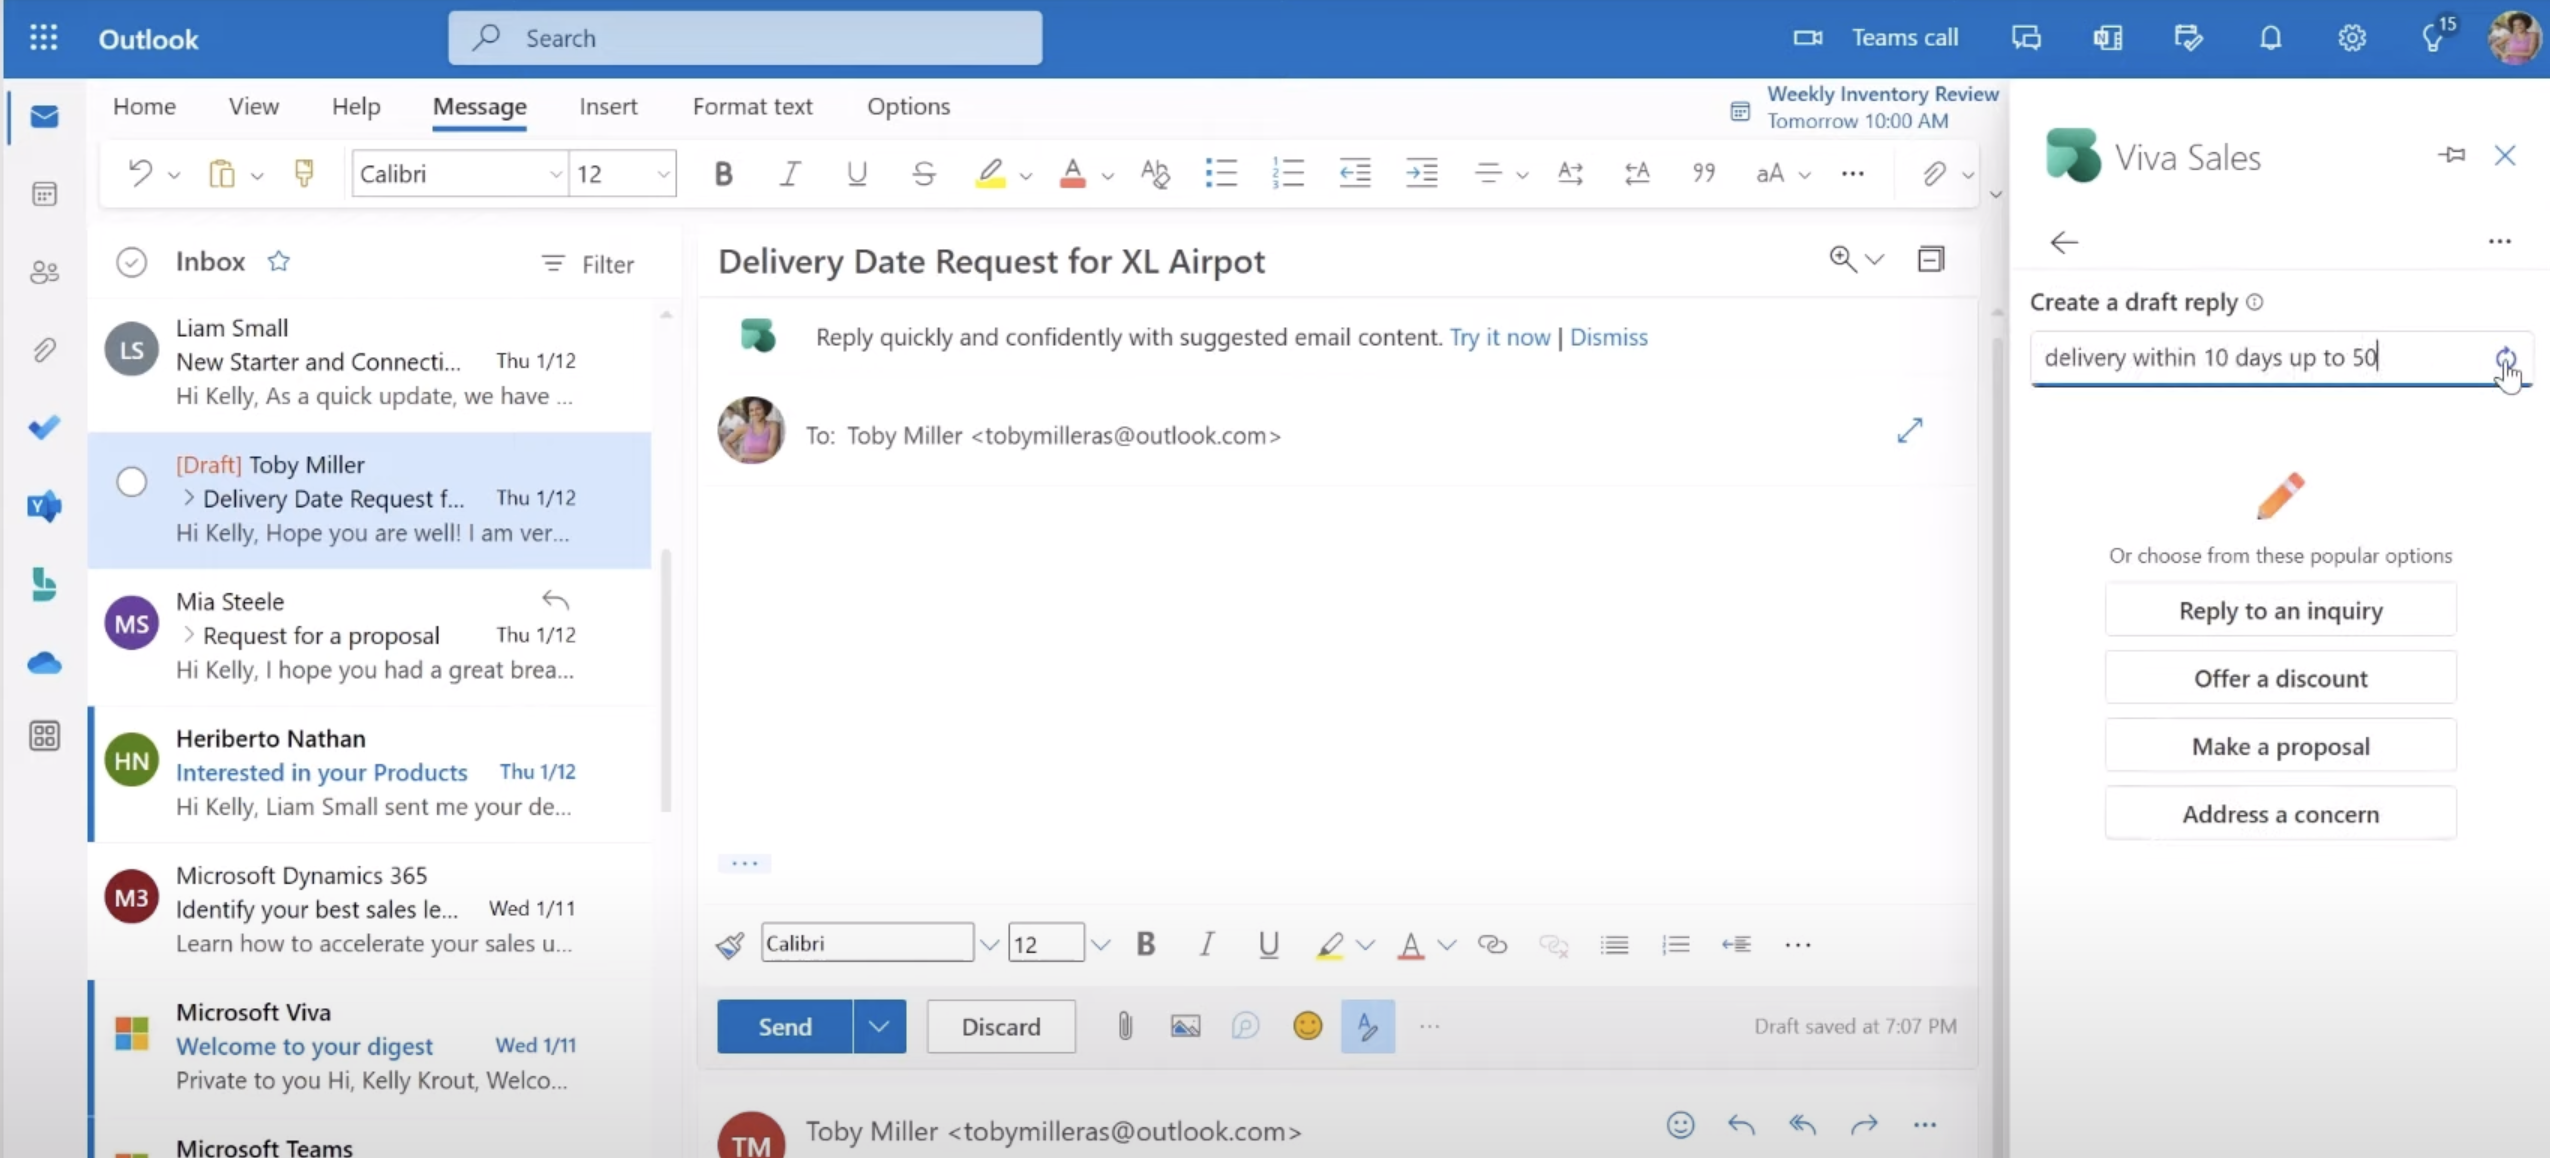Switch to the Insert tab
Viewport: 2550px width, 1158px height.
pos(608,106)
